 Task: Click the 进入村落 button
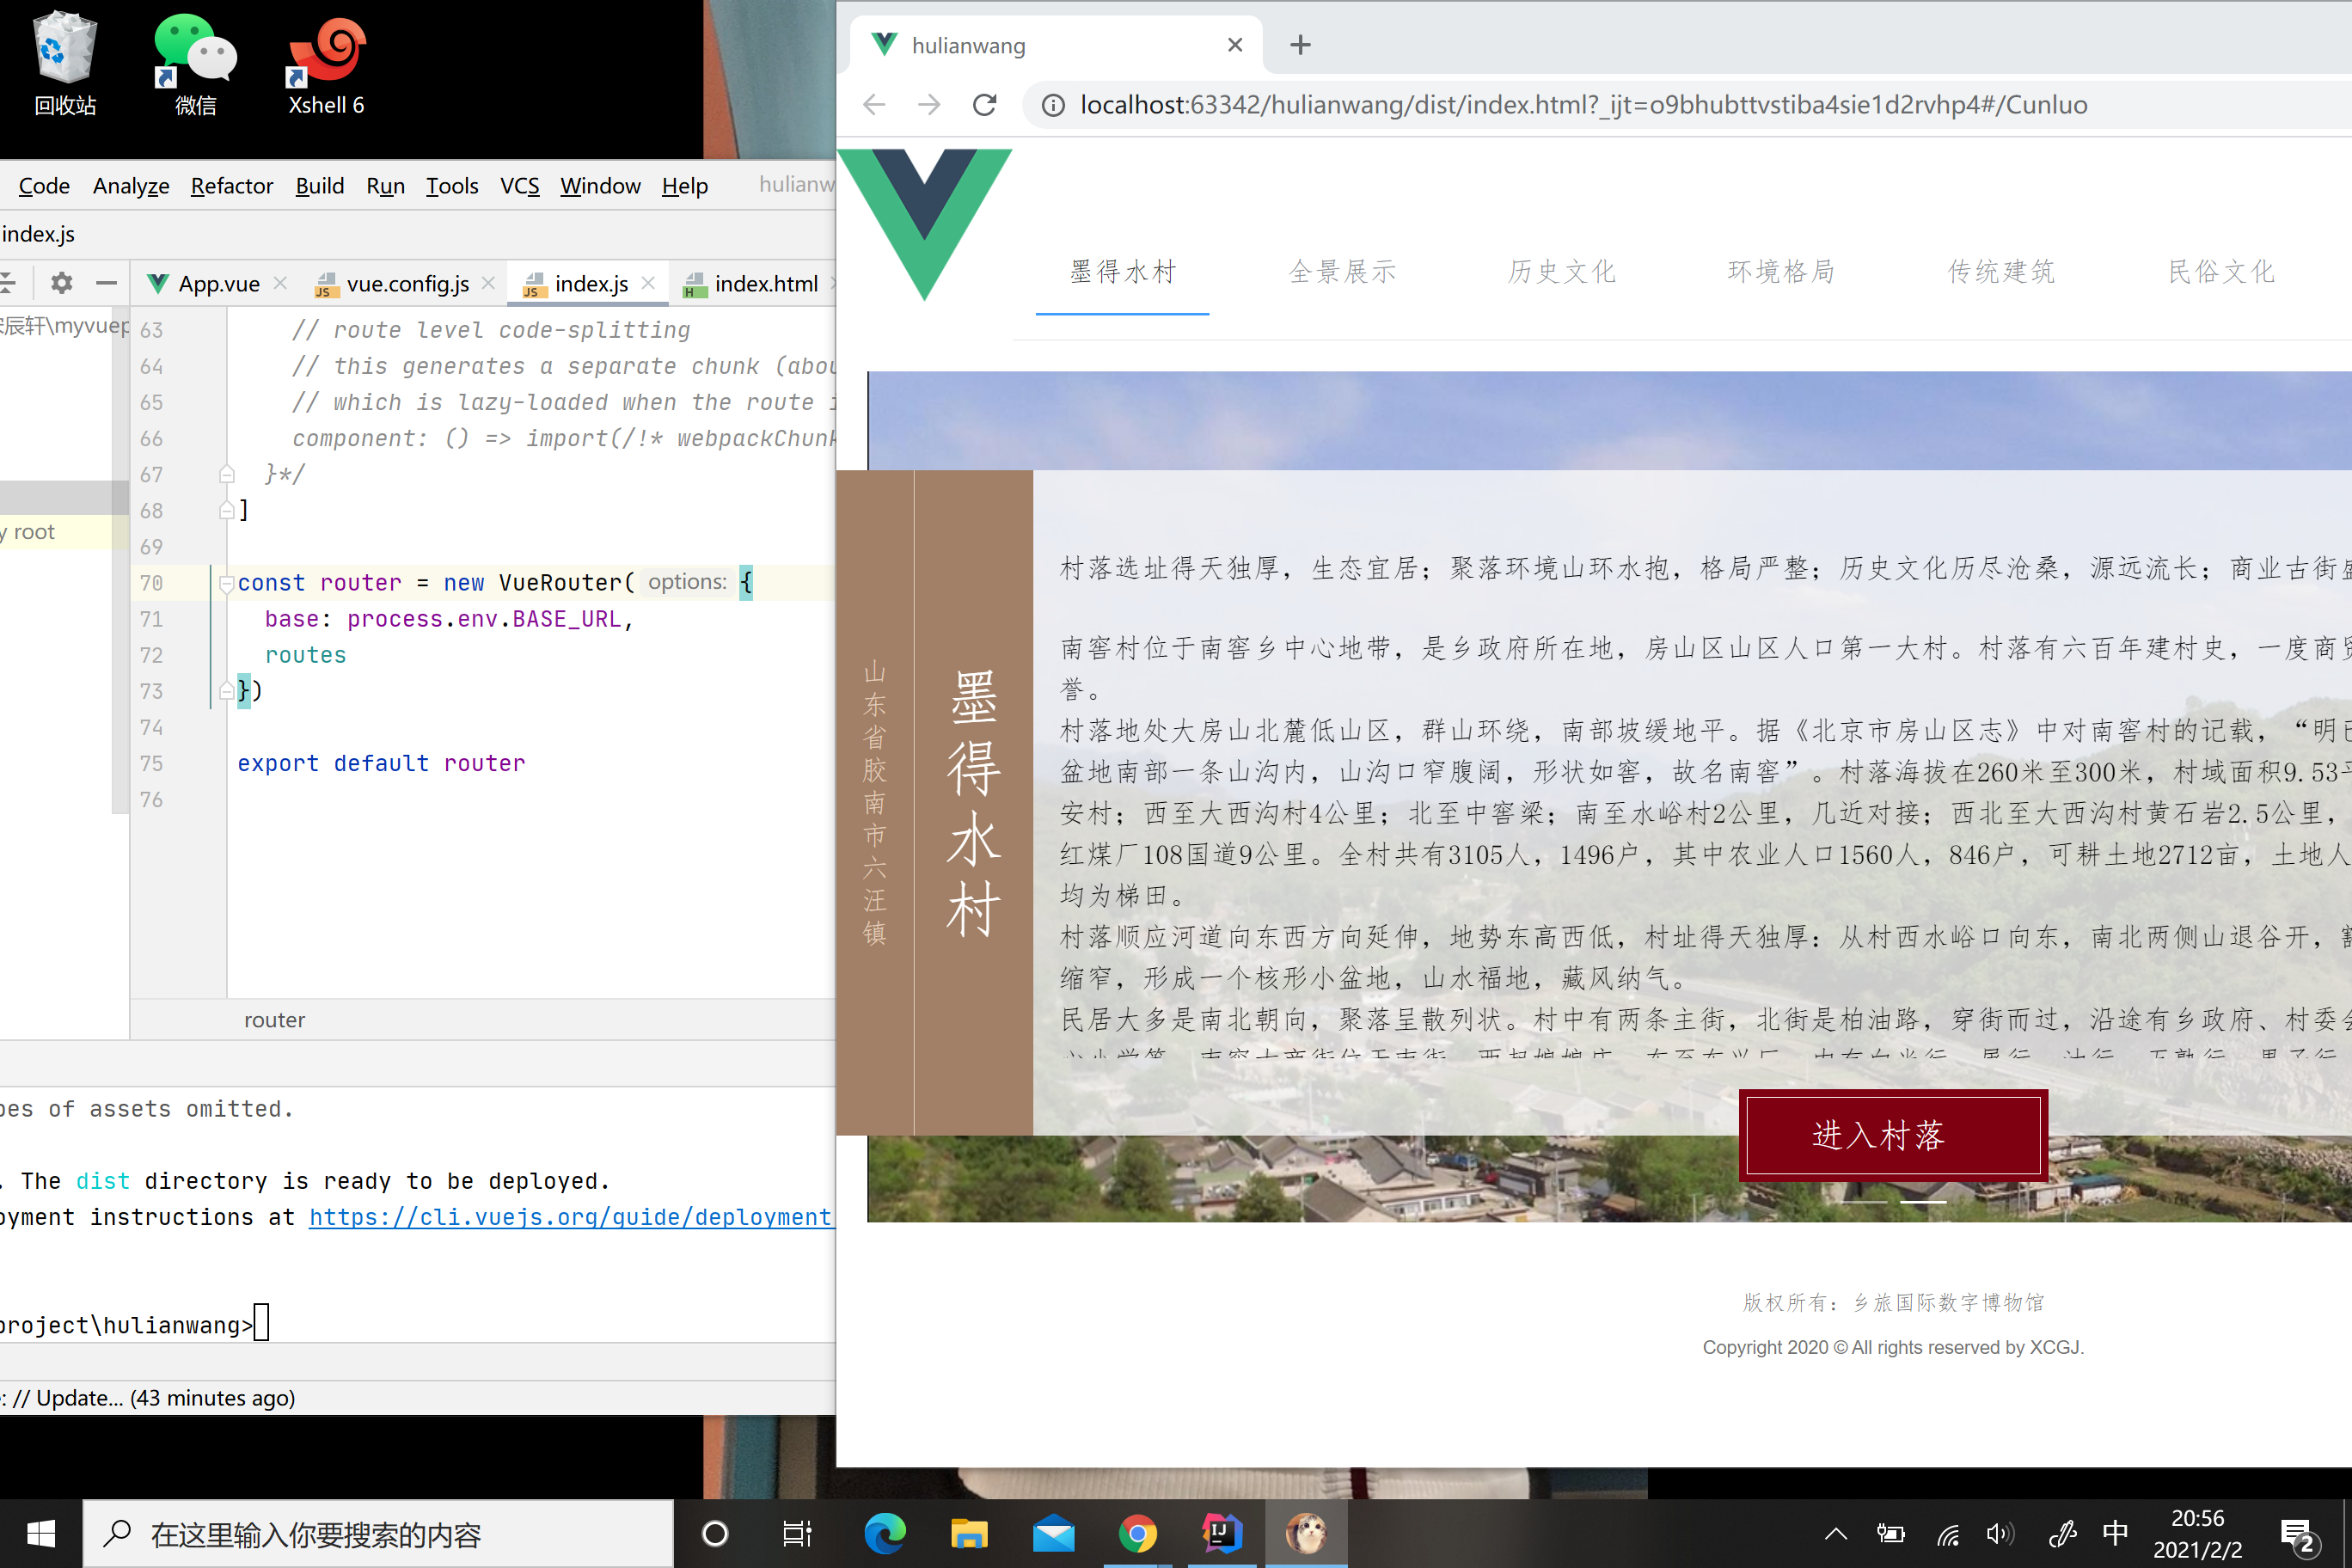1893,1135
